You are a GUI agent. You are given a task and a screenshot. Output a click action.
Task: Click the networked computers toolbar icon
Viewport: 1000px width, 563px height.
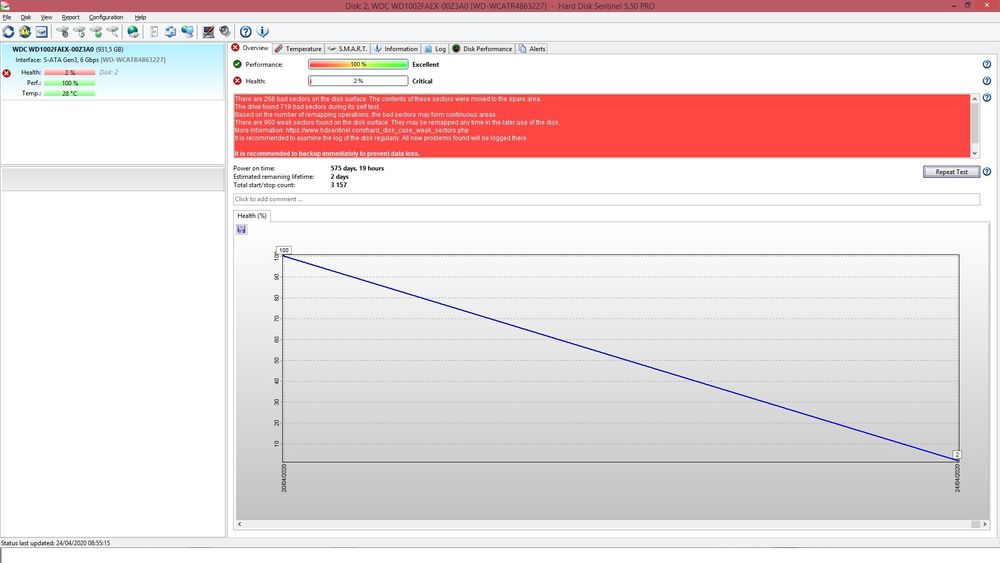coord(187,31)
